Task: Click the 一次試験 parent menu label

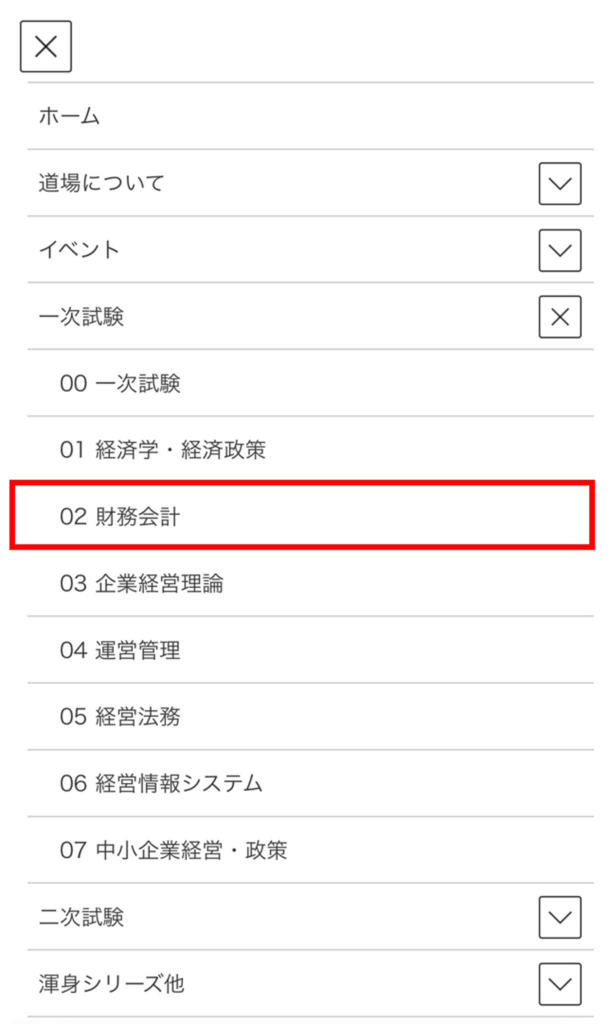Action: [82, 317]
